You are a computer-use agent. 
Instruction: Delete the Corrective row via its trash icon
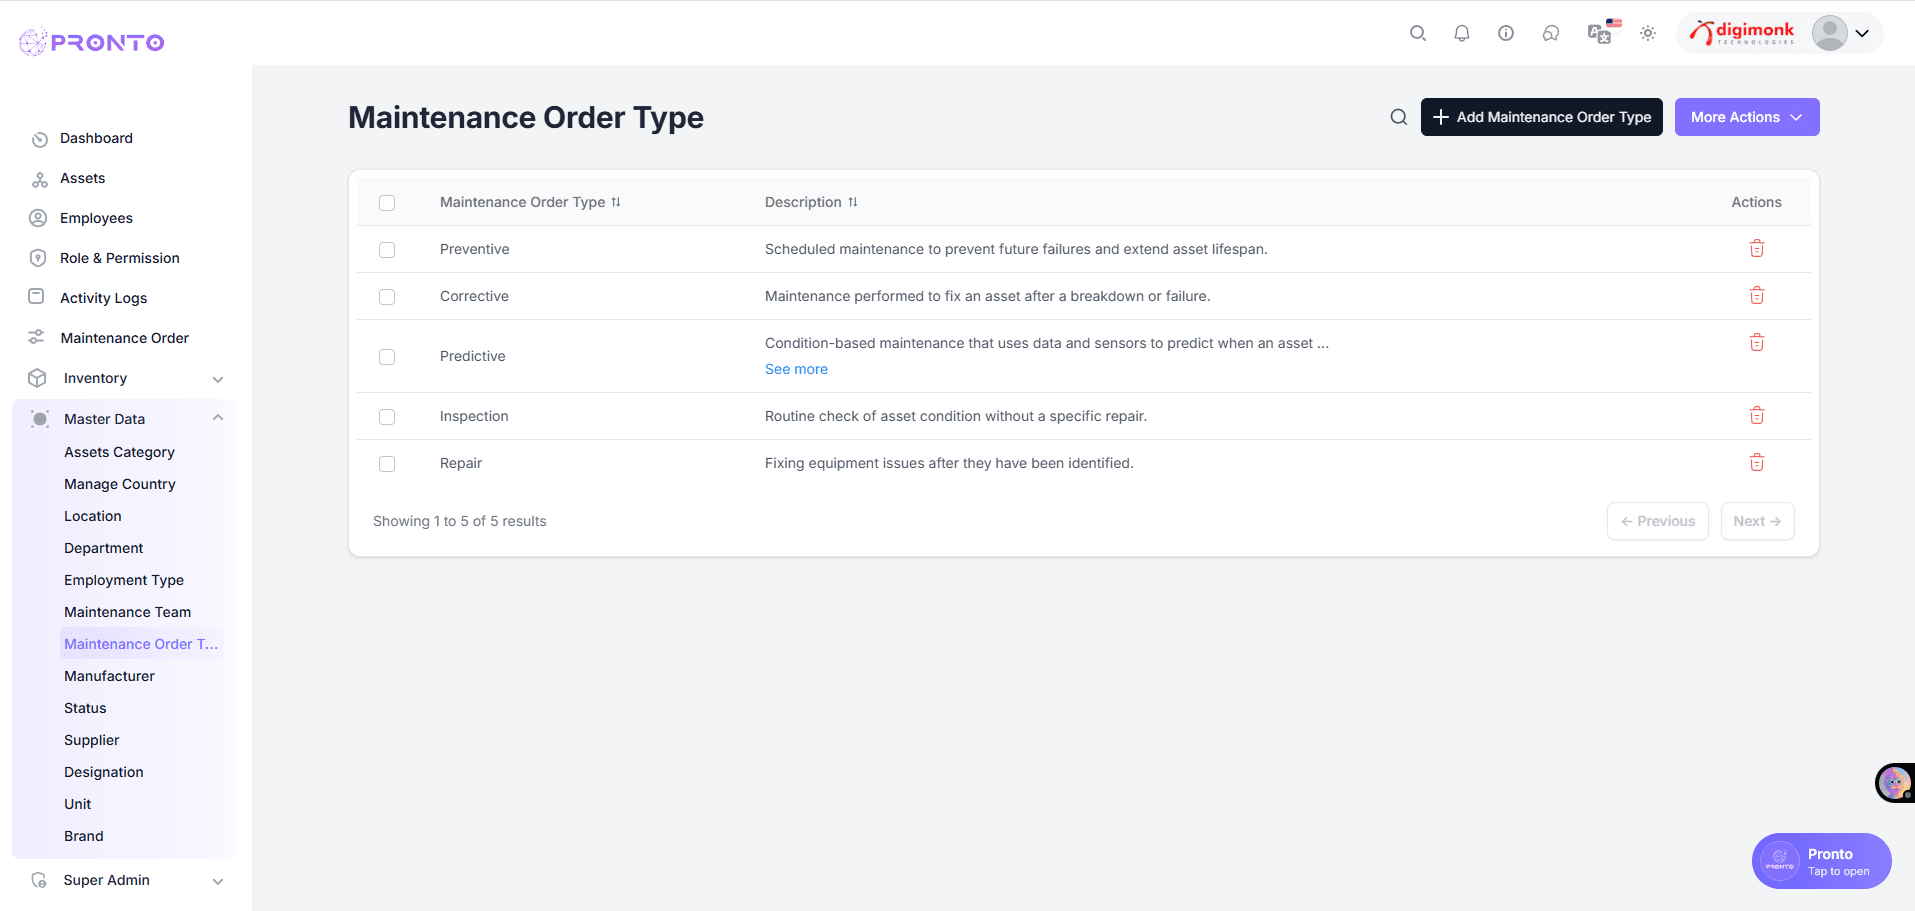1757,295
